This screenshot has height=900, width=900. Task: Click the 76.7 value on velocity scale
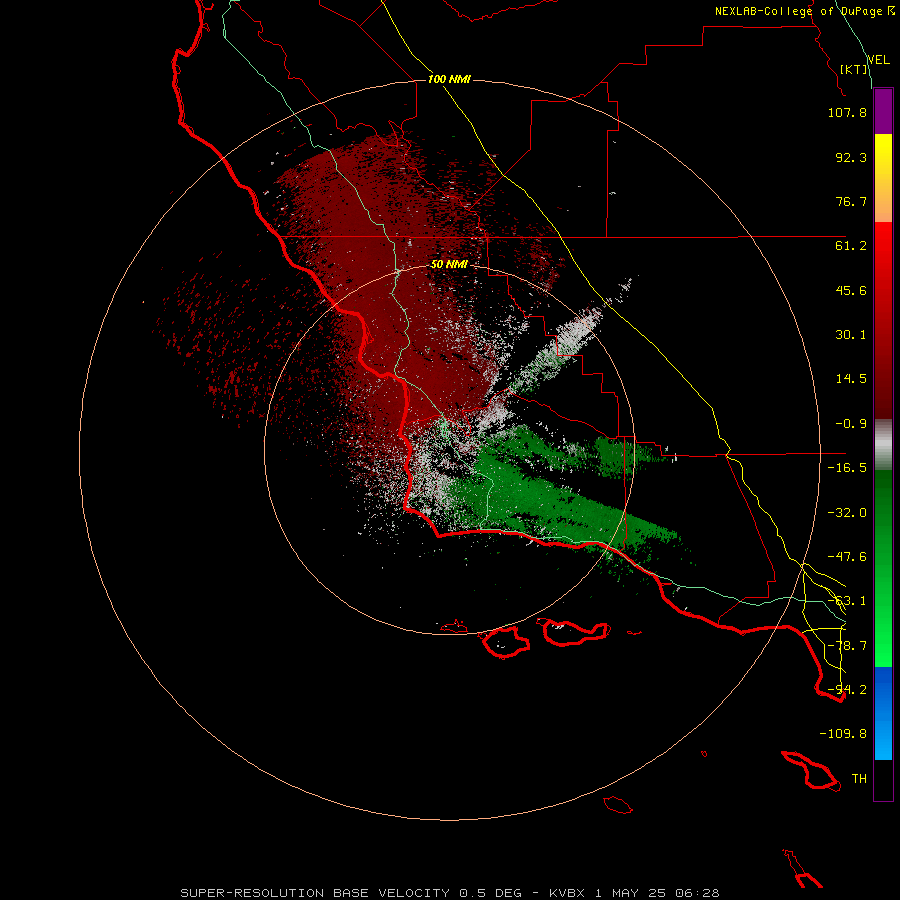pos(851,201)
